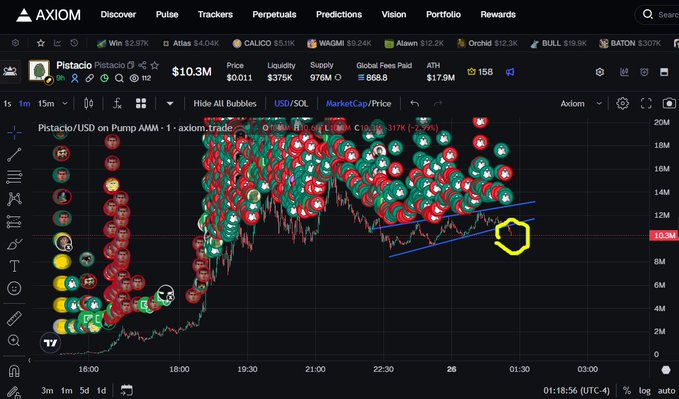
Task: Switch chart to 1m interval
Action: [x=24, y=104]
